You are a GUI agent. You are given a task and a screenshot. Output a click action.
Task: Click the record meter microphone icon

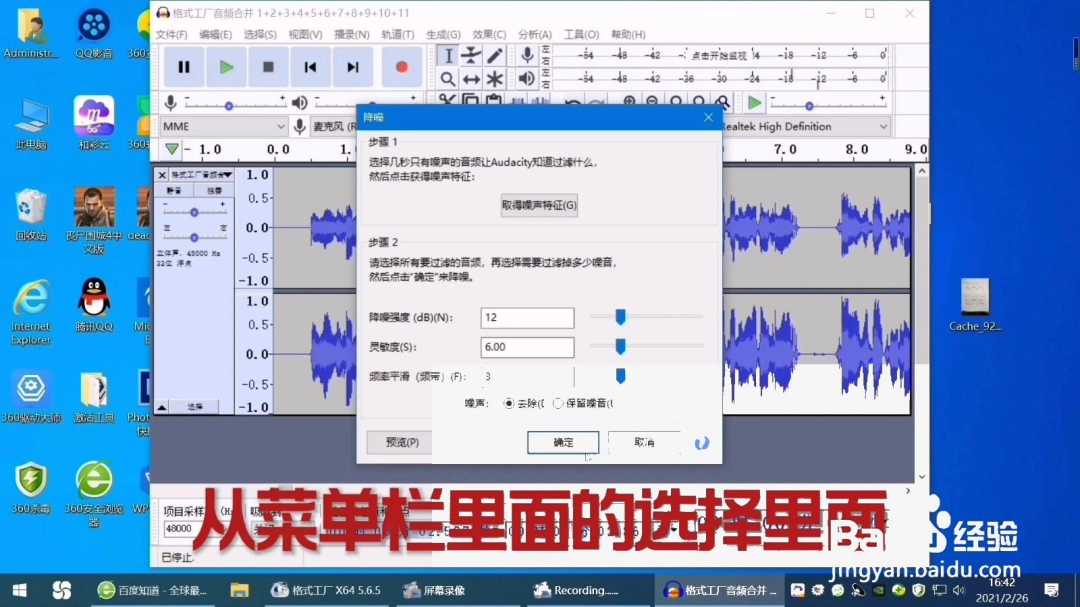[527, 55]
